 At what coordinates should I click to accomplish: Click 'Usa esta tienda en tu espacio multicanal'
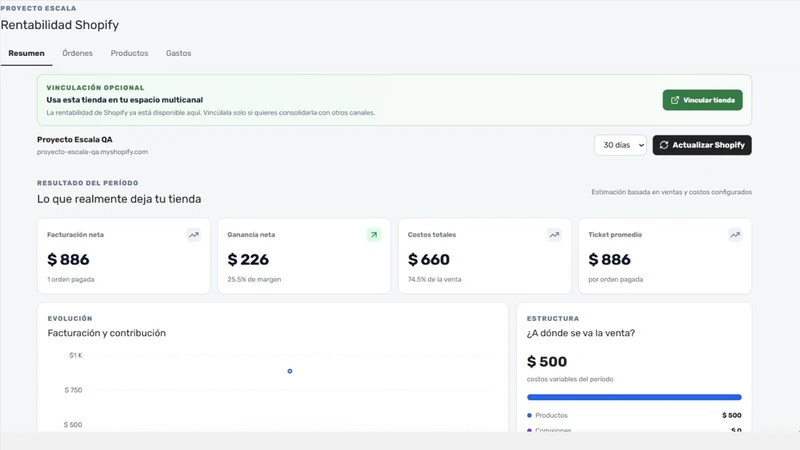pyautogui.click(x=124, y=100)
